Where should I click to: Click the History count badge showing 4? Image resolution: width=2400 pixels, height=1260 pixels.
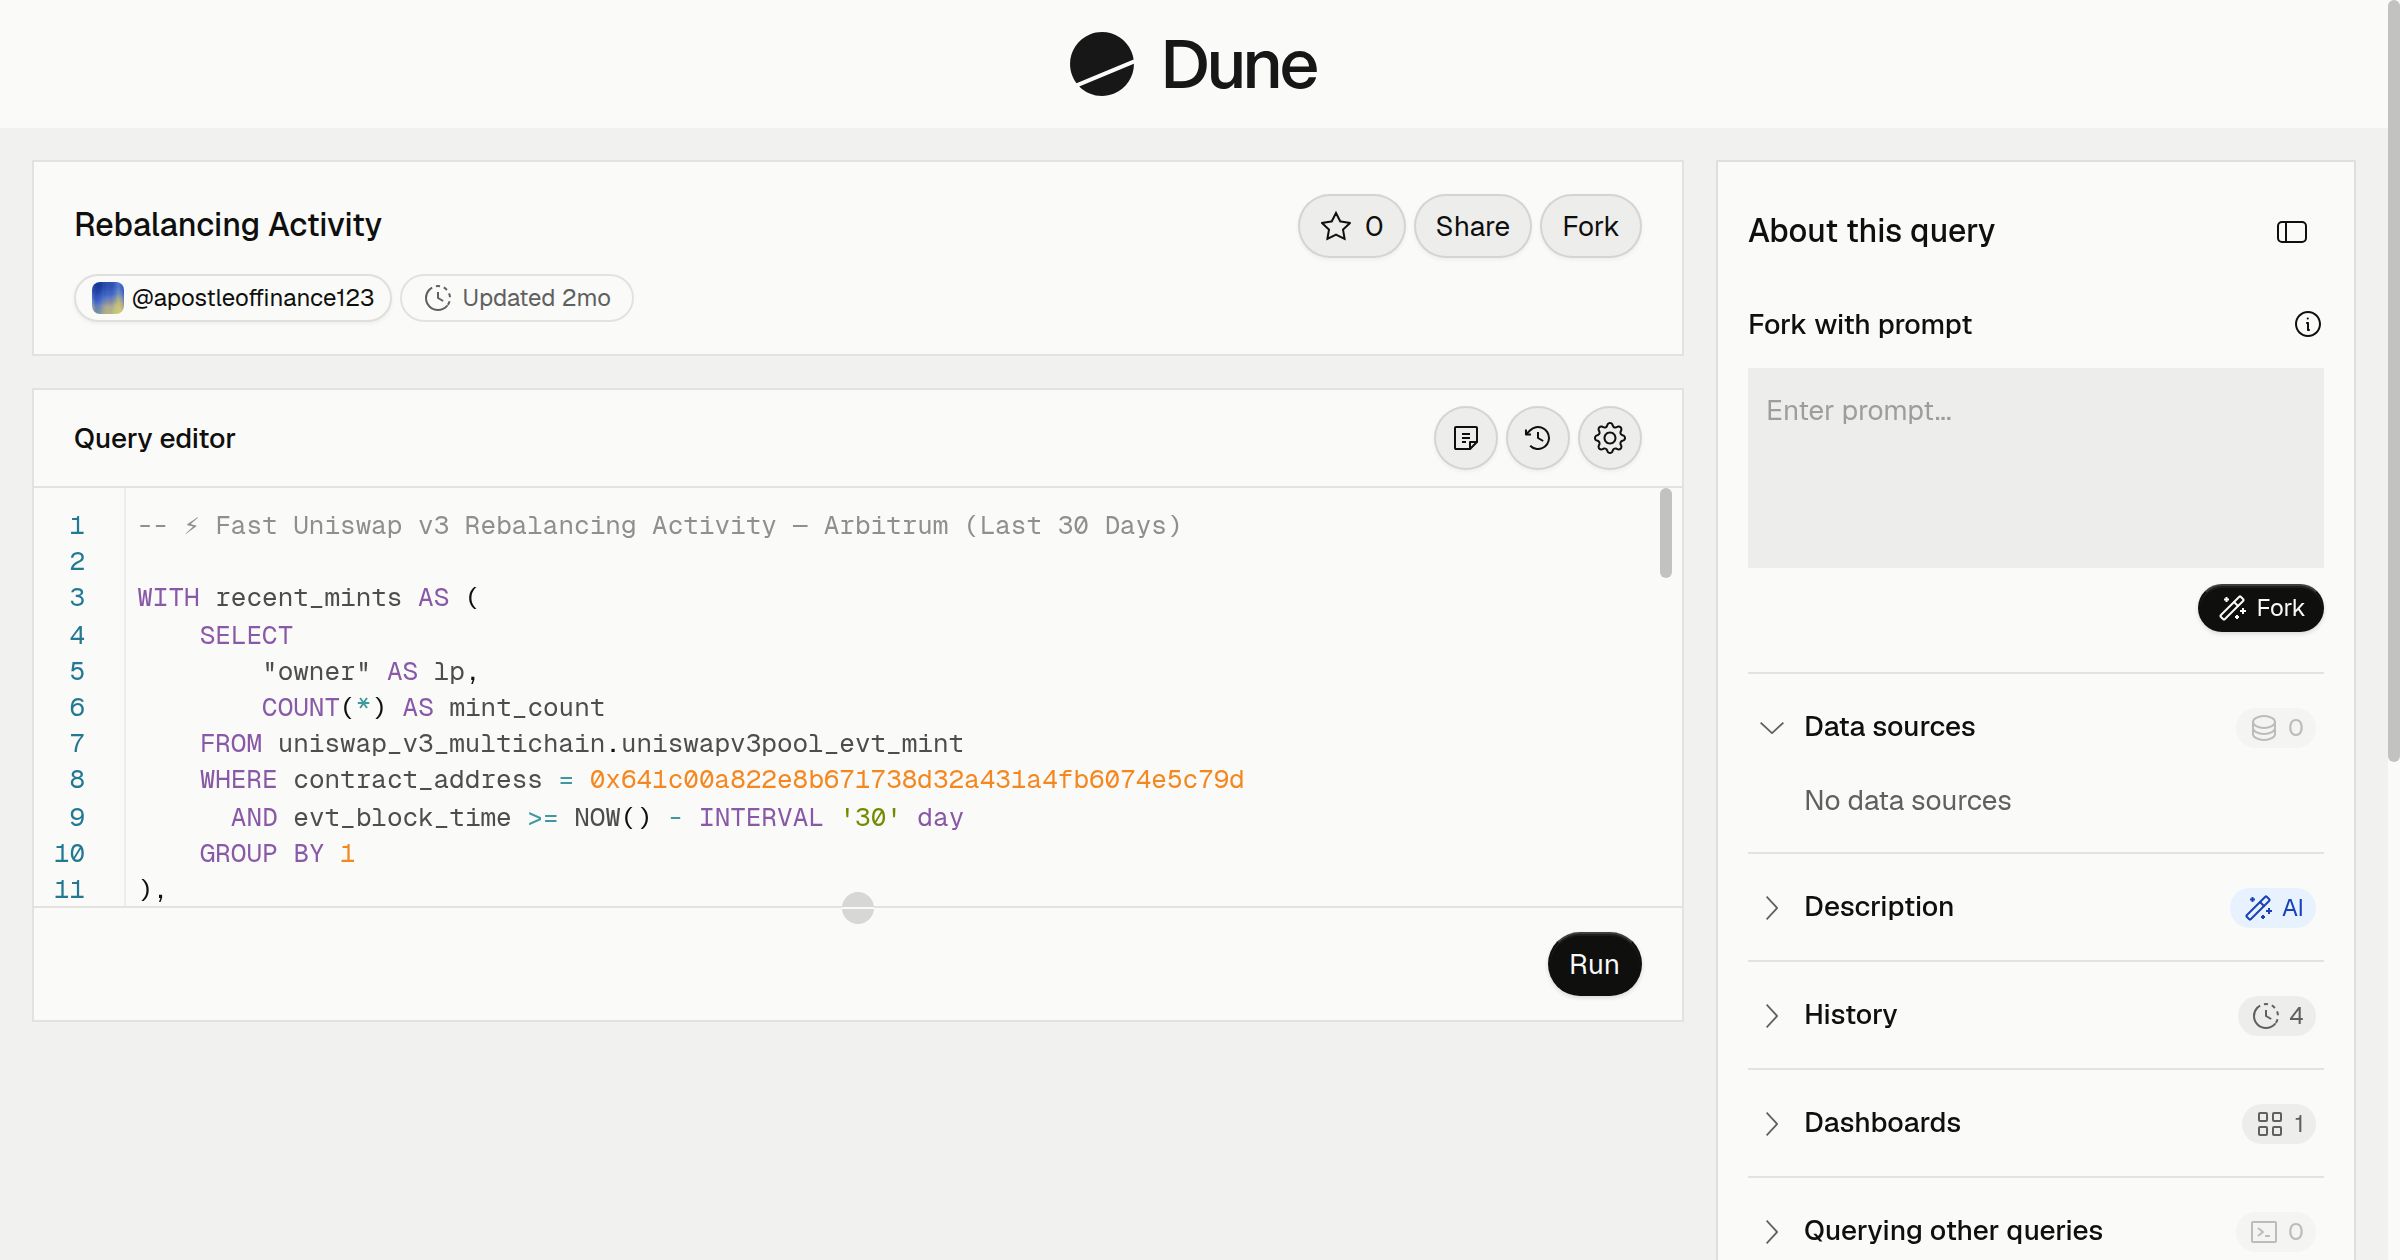coord(2278,1016)
